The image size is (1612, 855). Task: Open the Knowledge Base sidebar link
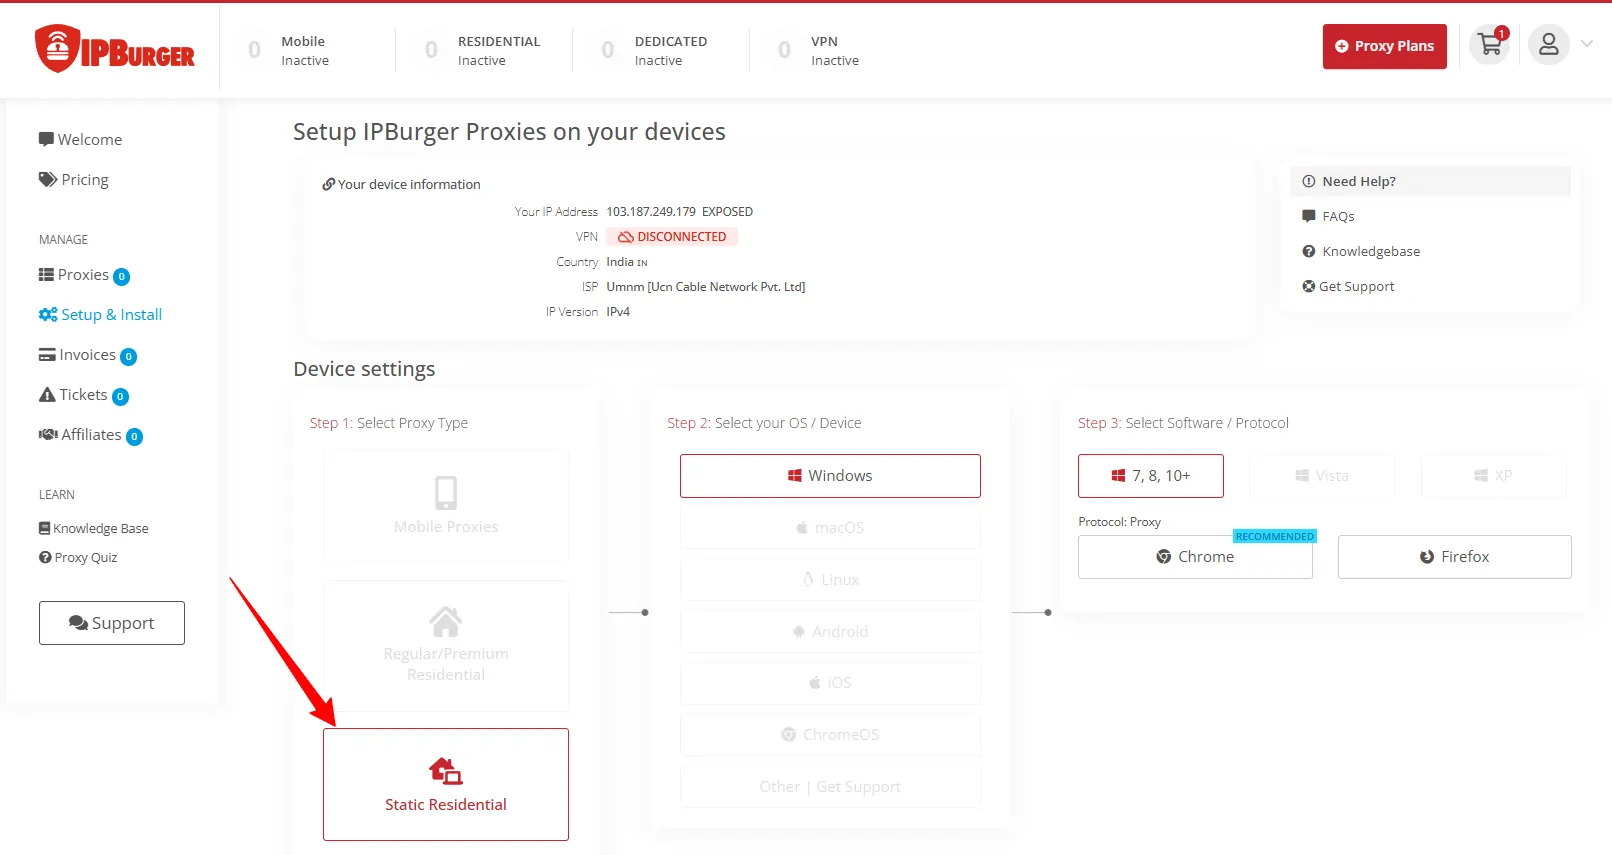coord(94,528)
